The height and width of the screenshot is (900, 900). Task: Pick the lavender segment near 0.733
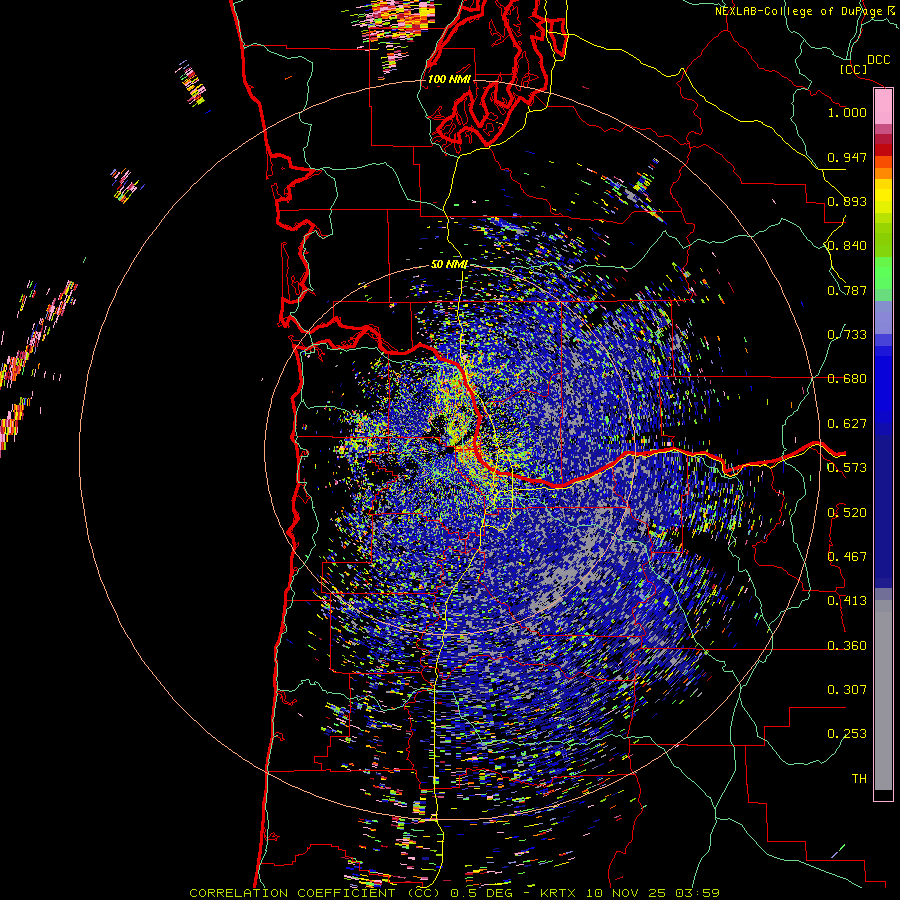(883, 317)
